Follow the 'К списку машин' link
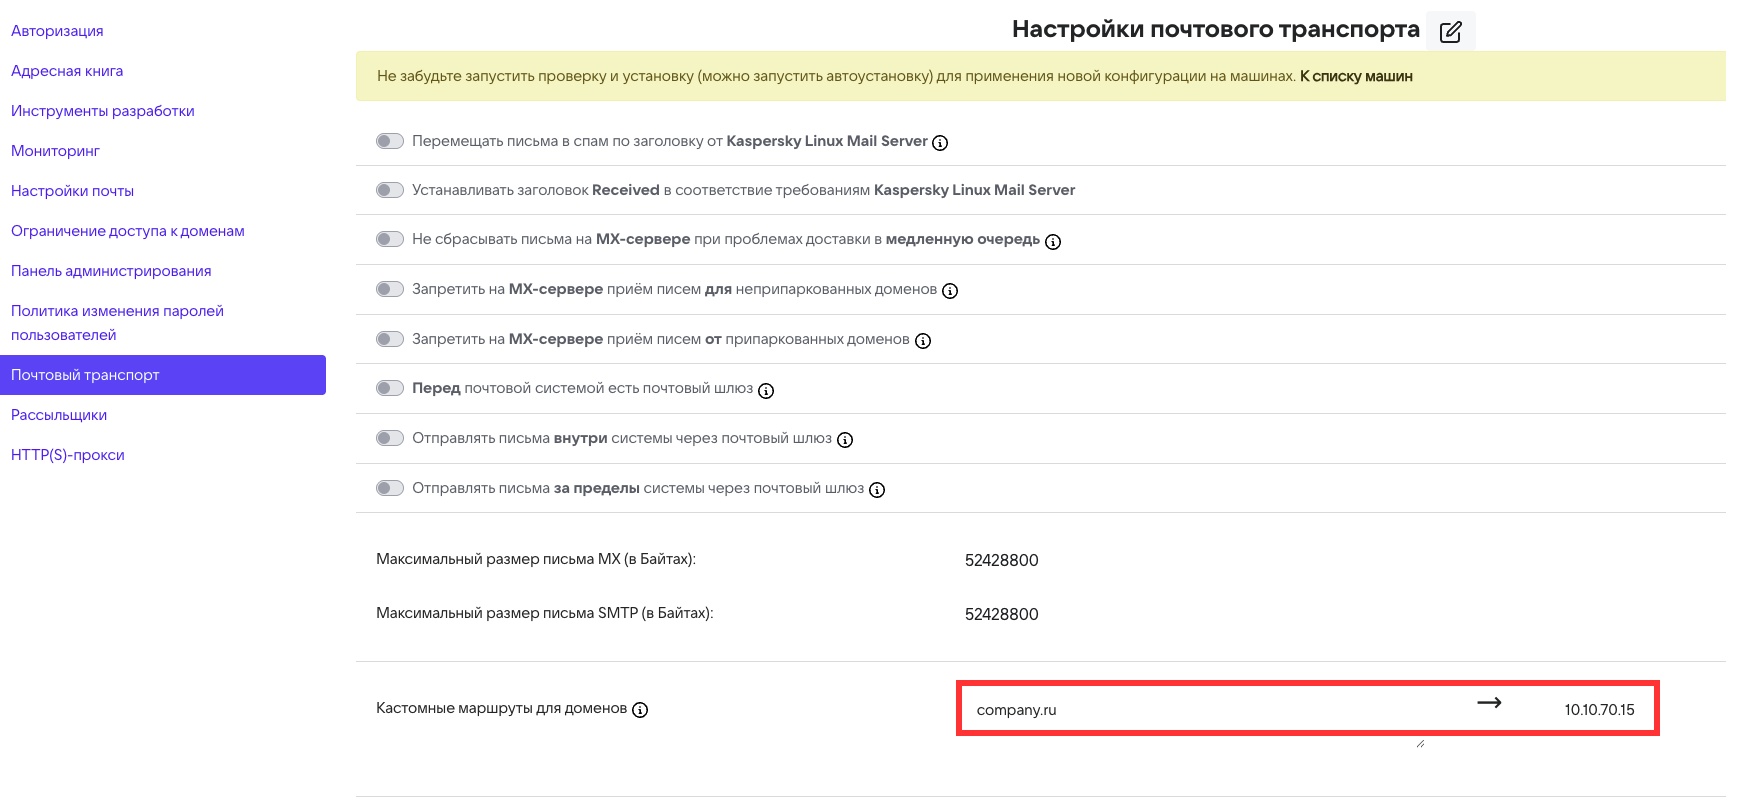This screenshot has width=1741, height=809. (x=1356, y=76)
